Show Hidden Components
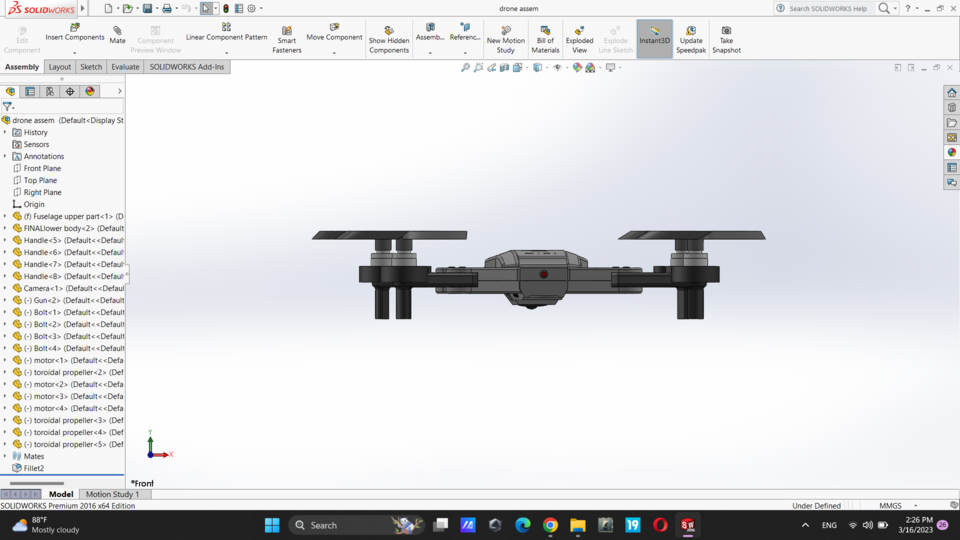This screenshot has height=540, width=960. [x=389, y=40]
